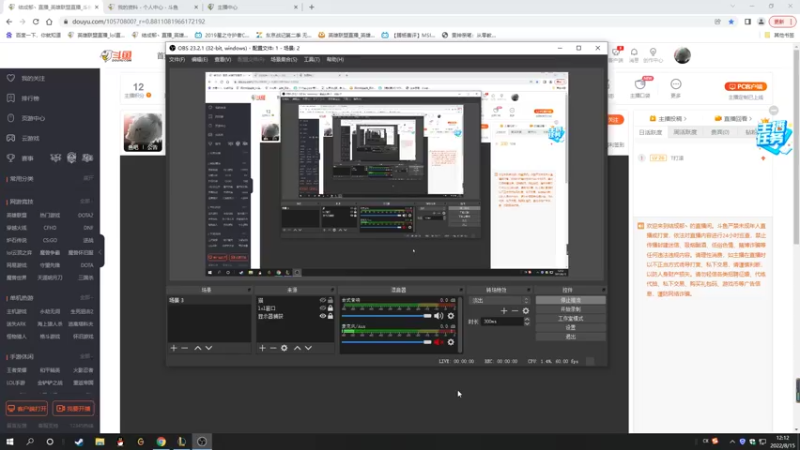Click the 设置 button in OBS controls
The image size is (800, 450).
(570, 328)
